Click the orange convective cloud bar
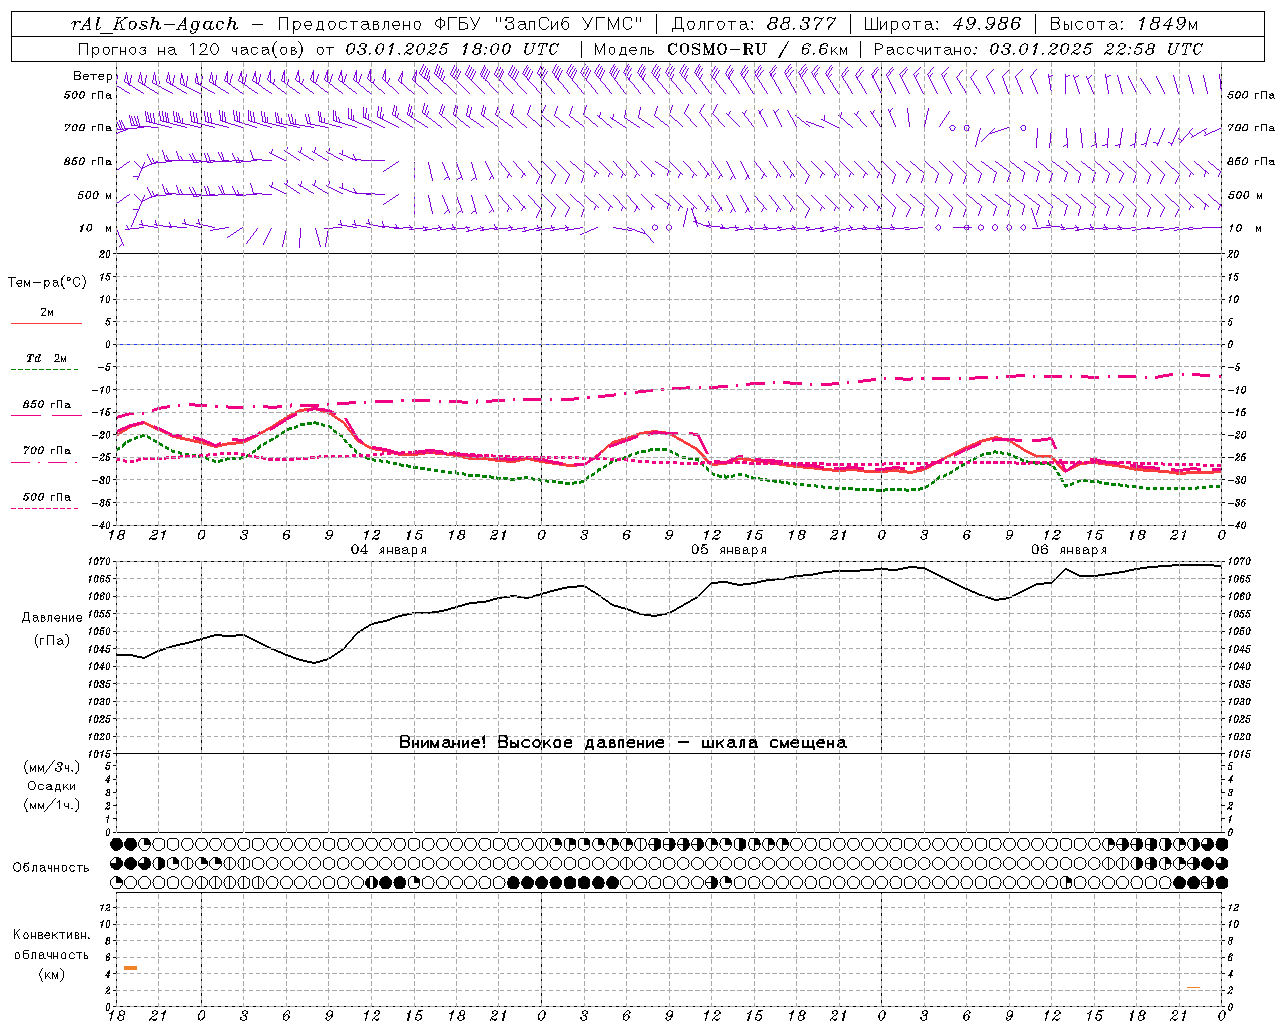Image resolution: width=1280 pixels, height=1024 pixels. coord(130,968)
